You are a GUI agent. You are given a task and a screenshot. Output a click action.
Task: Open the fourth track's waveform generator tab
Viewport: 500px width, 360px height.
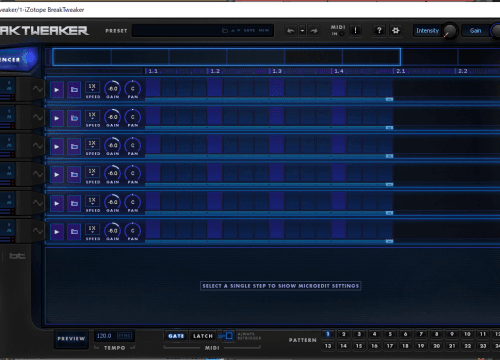point(38,174)
